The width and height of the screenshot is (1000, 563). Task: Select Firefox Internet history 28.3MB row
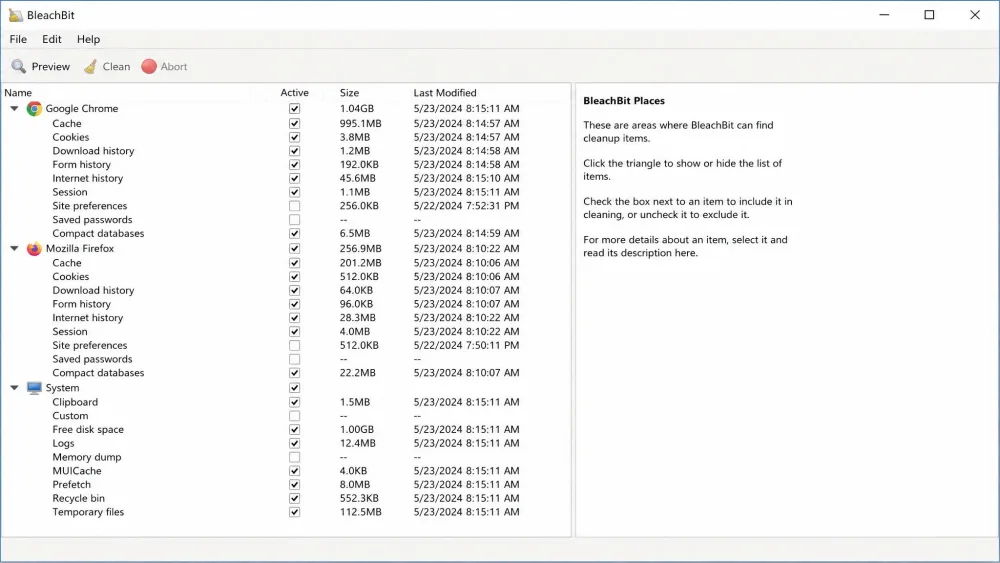tap(286, 318)
